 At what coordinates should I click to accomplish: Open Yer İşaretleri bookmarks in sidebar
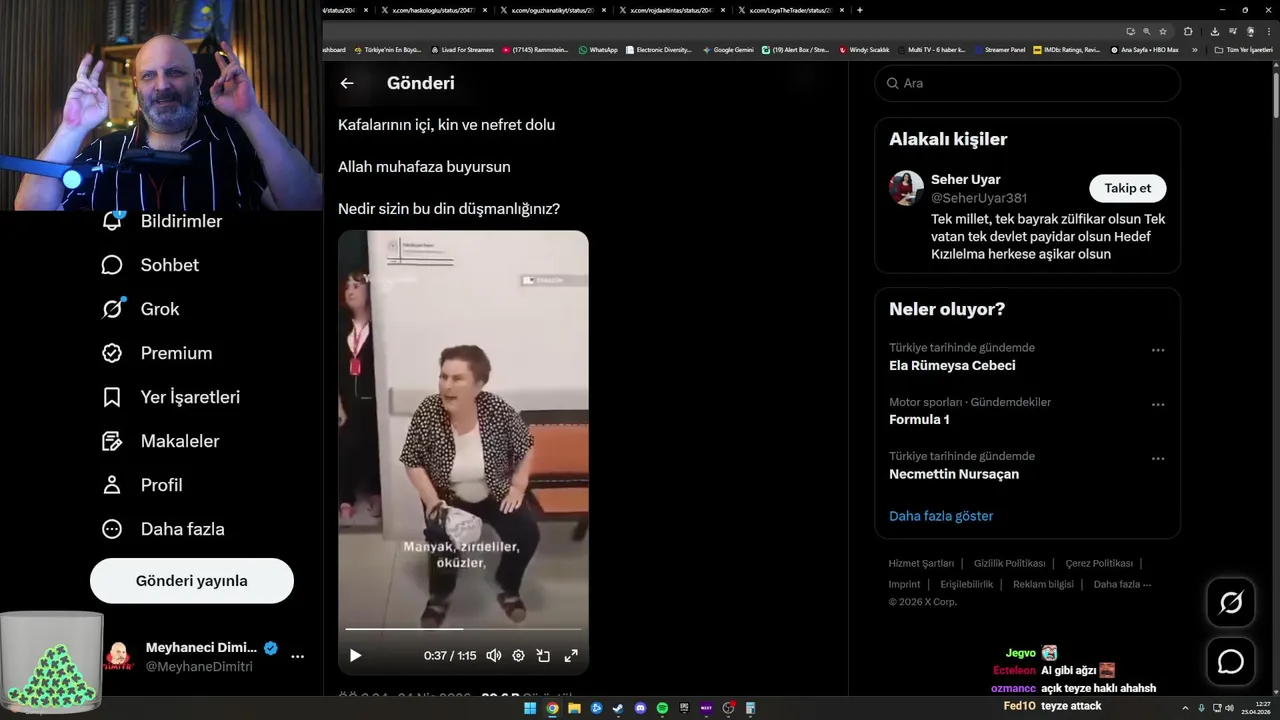pos(171,397)
